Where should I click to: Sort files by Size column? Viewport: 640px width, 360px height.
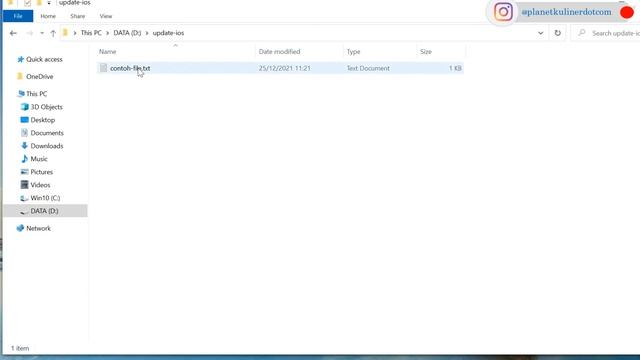[x=426, y=51]
